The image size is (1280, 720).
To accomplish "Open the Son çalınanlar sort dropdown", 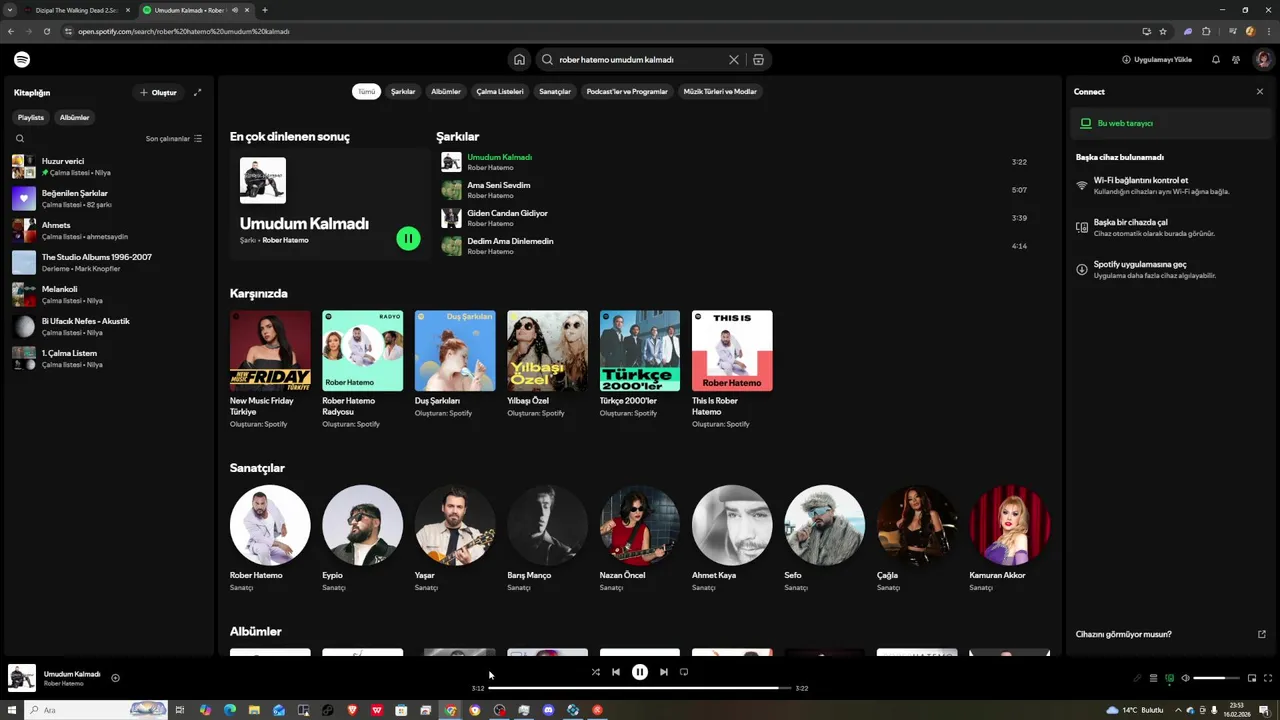I will [x=174, y=139].
